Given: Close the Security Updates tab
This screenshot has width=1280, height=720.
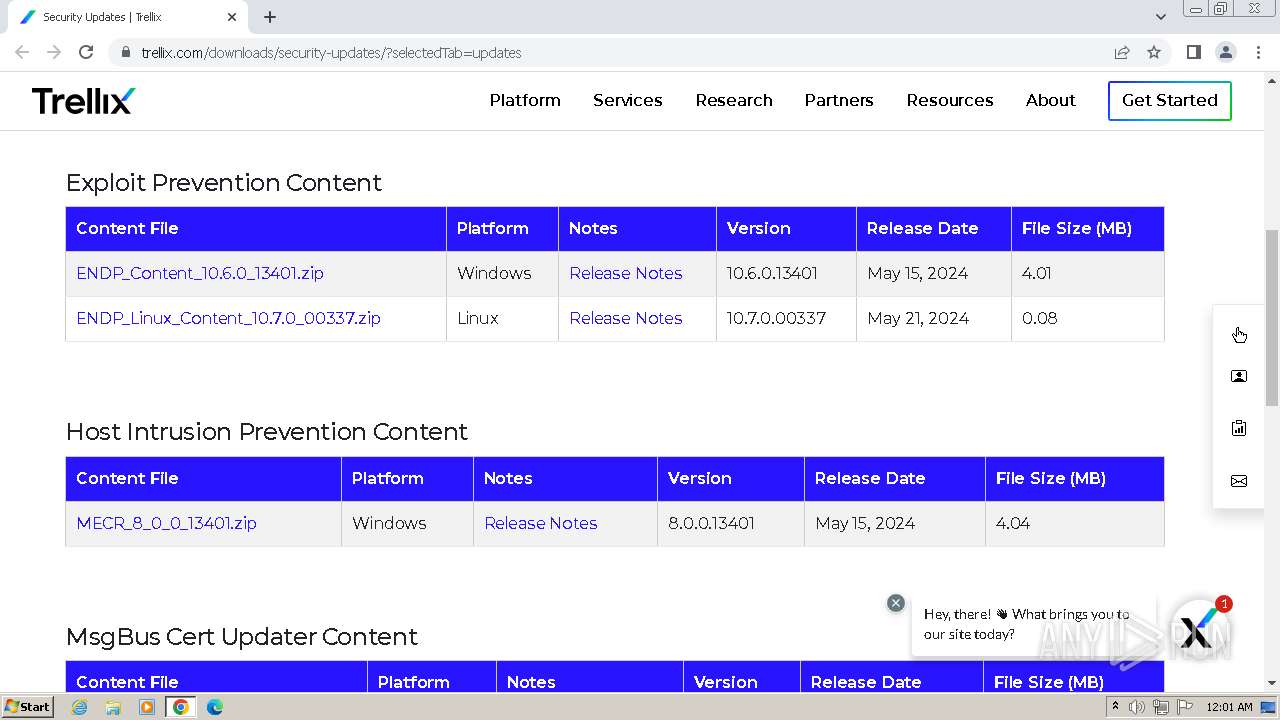Looking at the screenshot, I should pos(232,17).
